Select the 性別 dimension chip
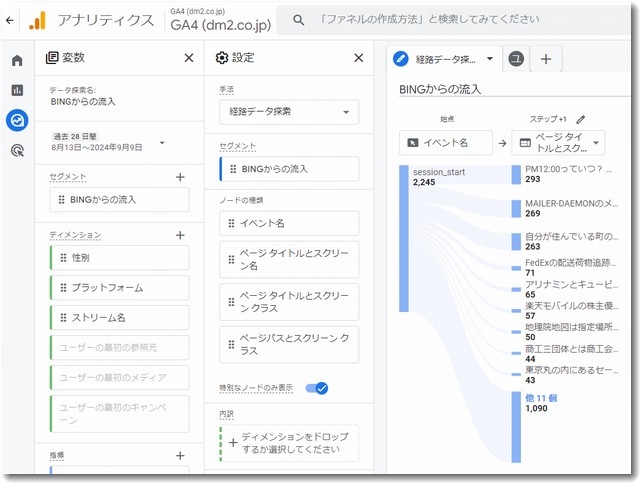Image resolution: width=640 pixels, height=483 pixels. point(118,257)
